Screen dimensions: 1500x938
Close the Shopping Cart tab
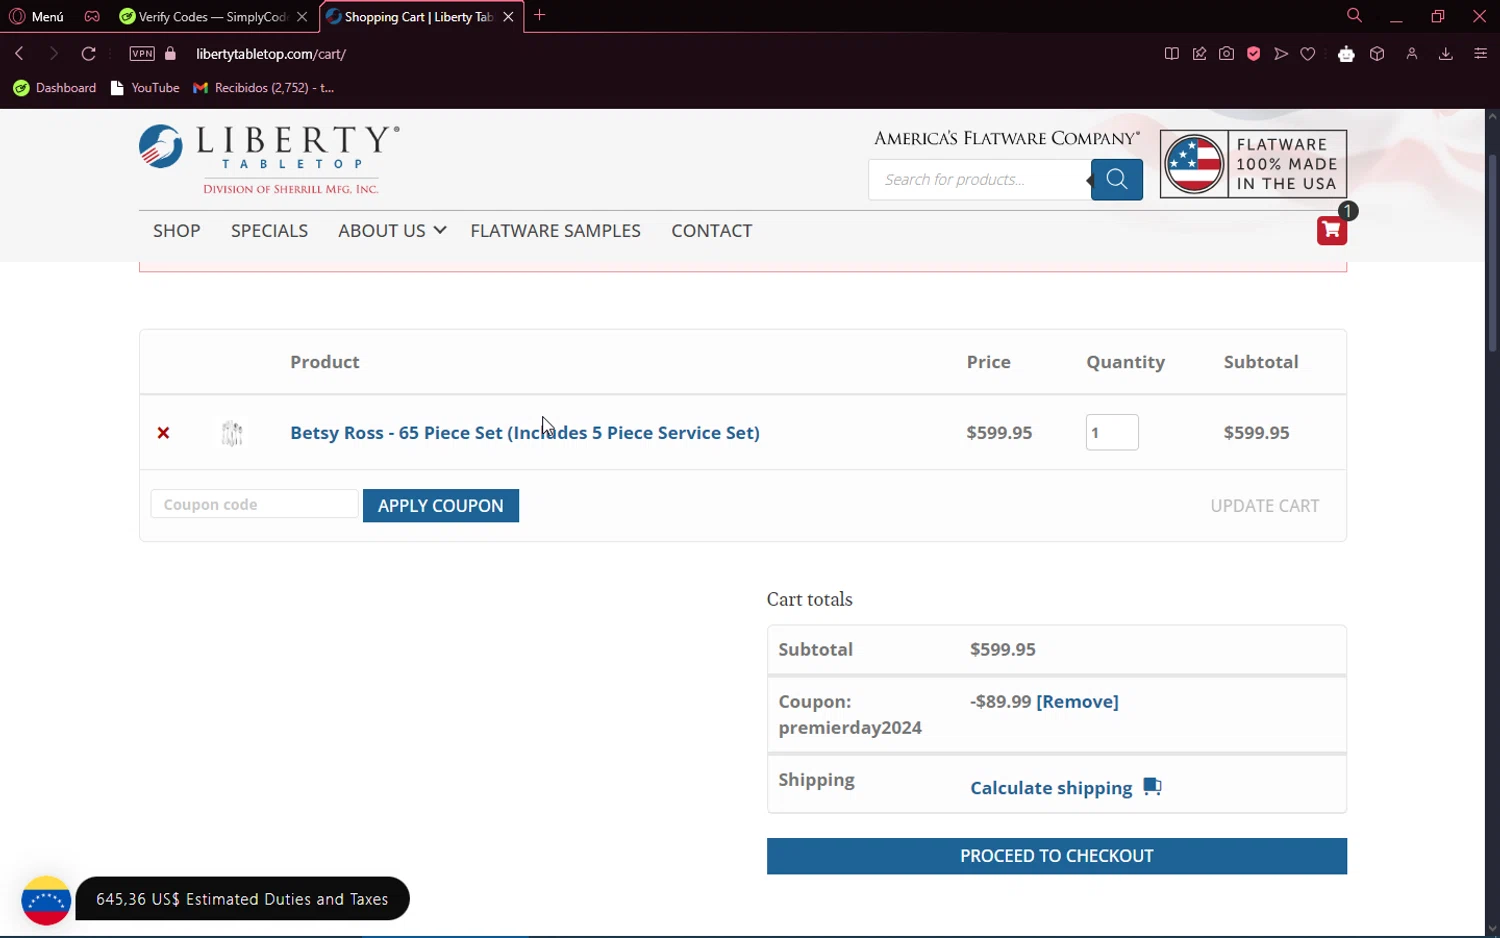click(508, 17)
